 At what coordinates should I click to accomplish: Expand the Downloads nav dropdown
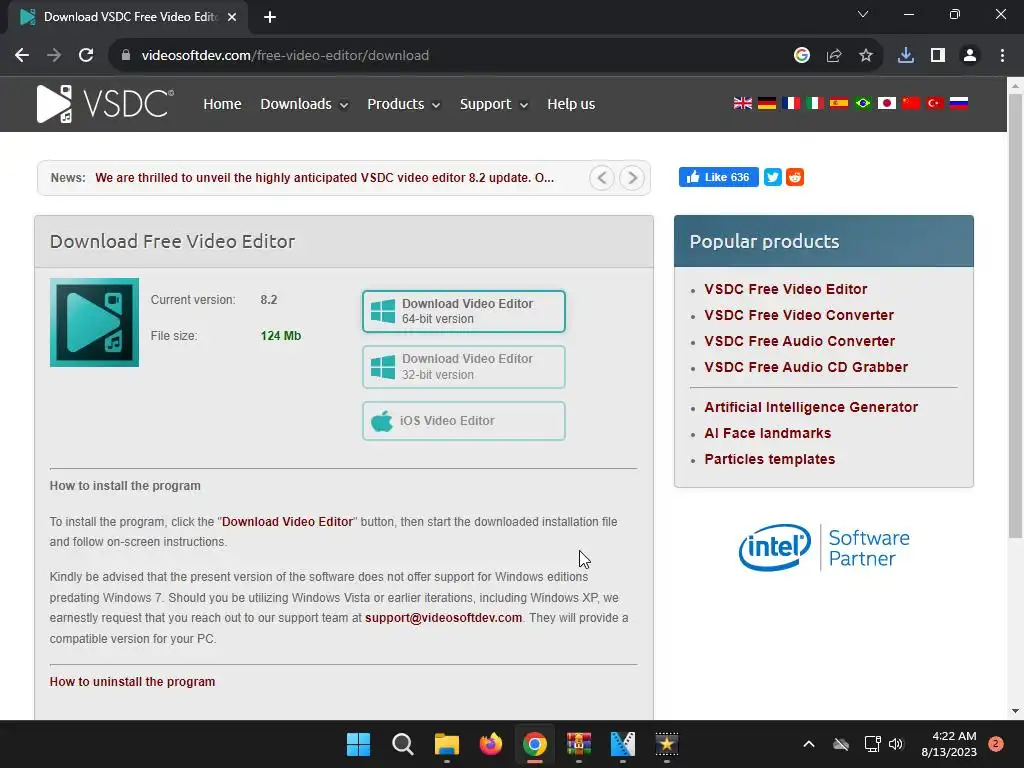point(304,104)
